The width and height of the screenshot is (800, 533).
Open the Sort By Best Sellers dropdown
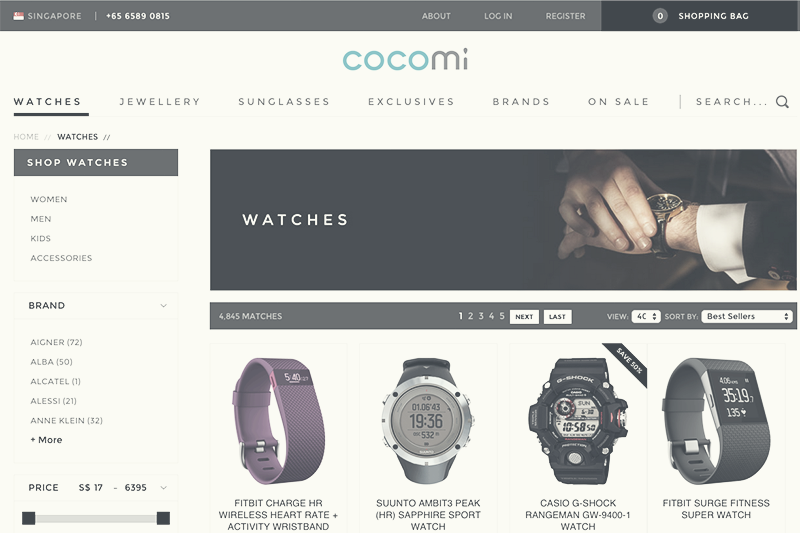[747, 316]
